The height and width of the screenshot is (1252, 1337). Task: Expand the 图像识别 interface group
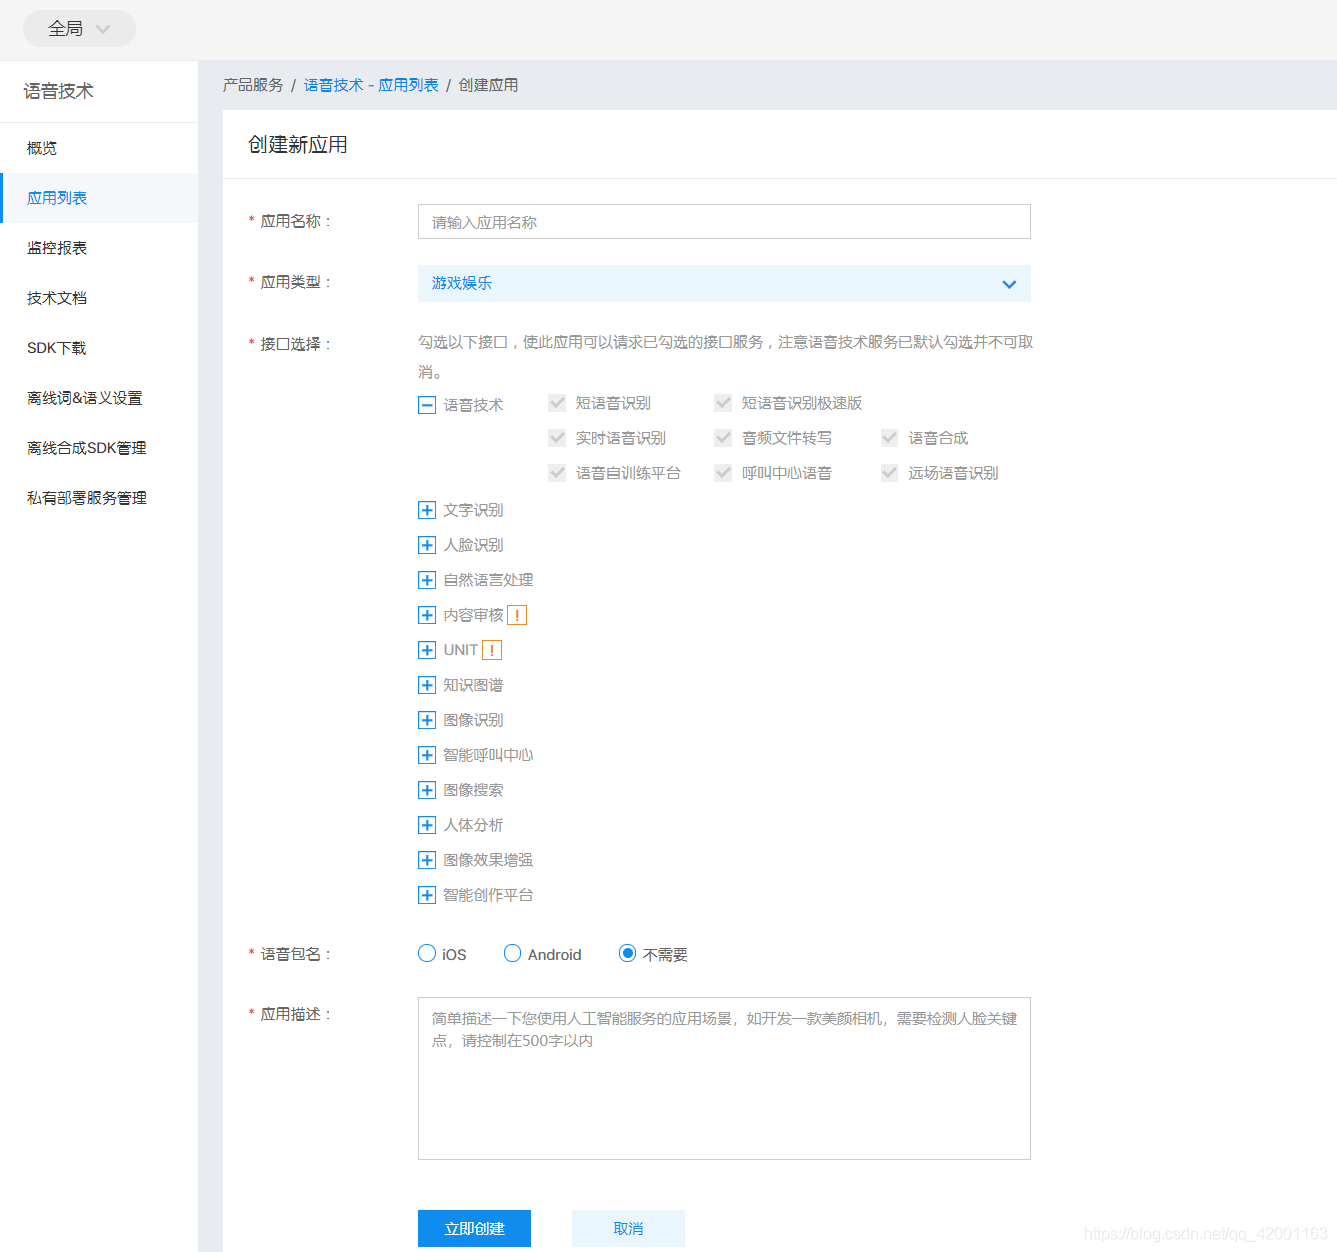click(x=427, y=720)
